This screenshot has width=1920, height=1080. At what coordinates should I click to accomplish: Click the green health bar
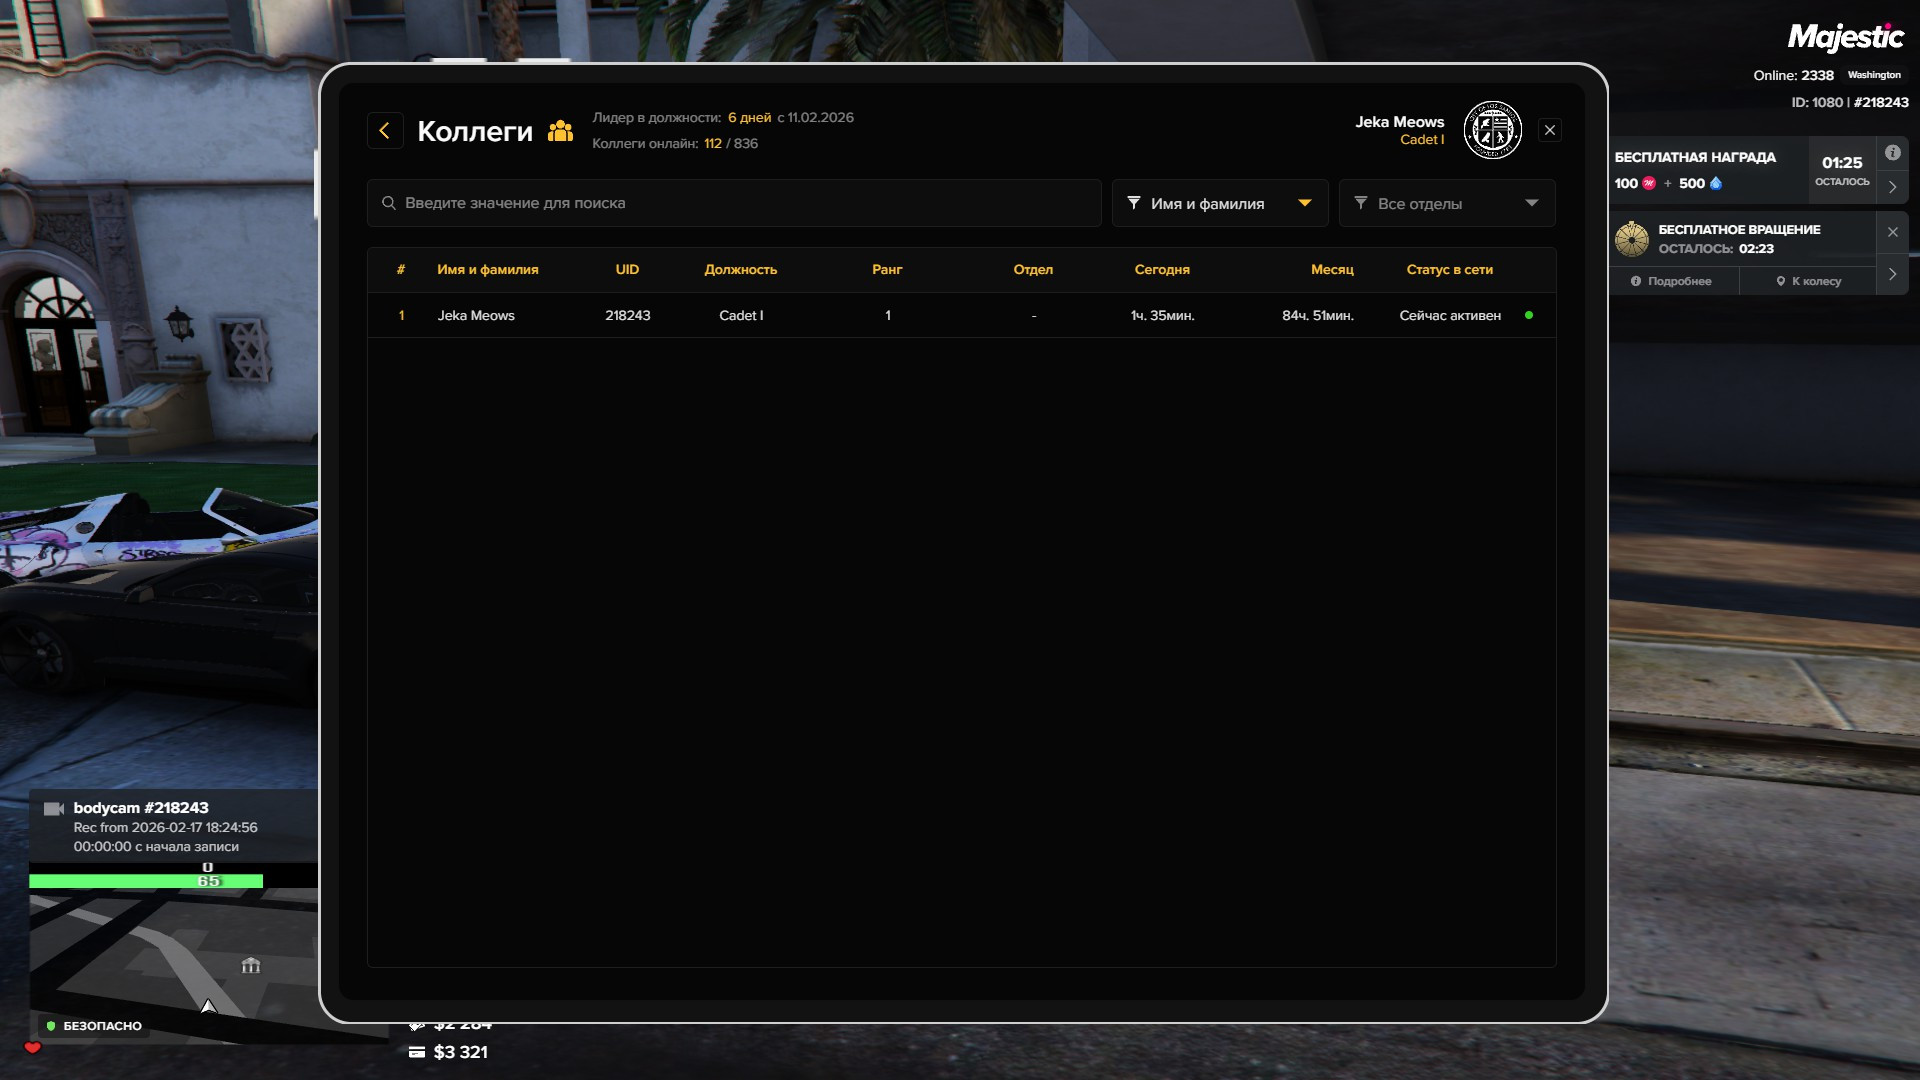pos(146,881)
